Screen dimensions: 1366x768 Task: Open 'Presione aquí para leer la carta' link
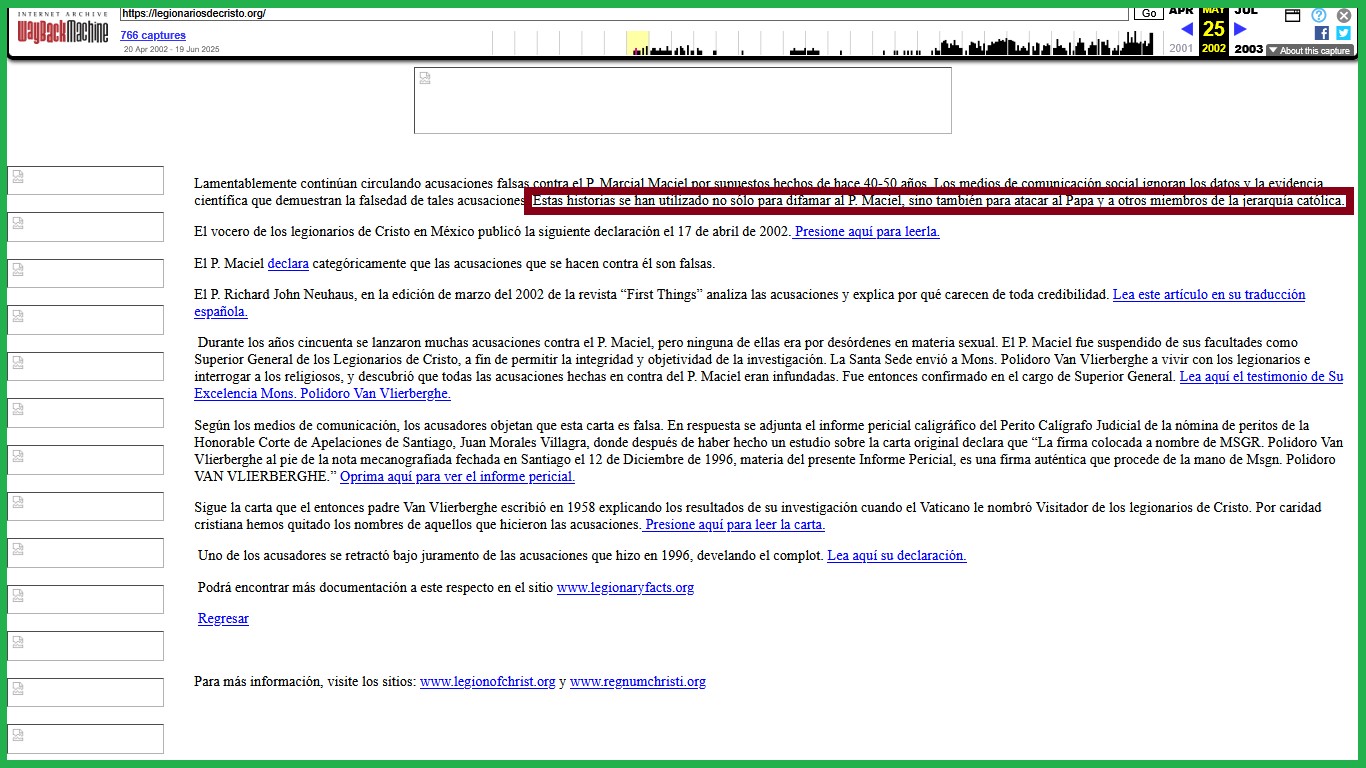[734, 525]
